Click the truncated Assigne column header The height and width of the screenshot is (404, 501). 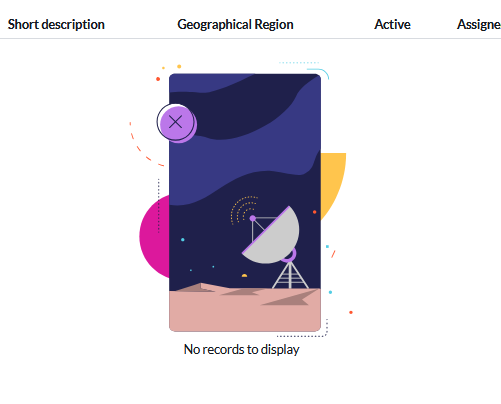click(x=479, y=24)
